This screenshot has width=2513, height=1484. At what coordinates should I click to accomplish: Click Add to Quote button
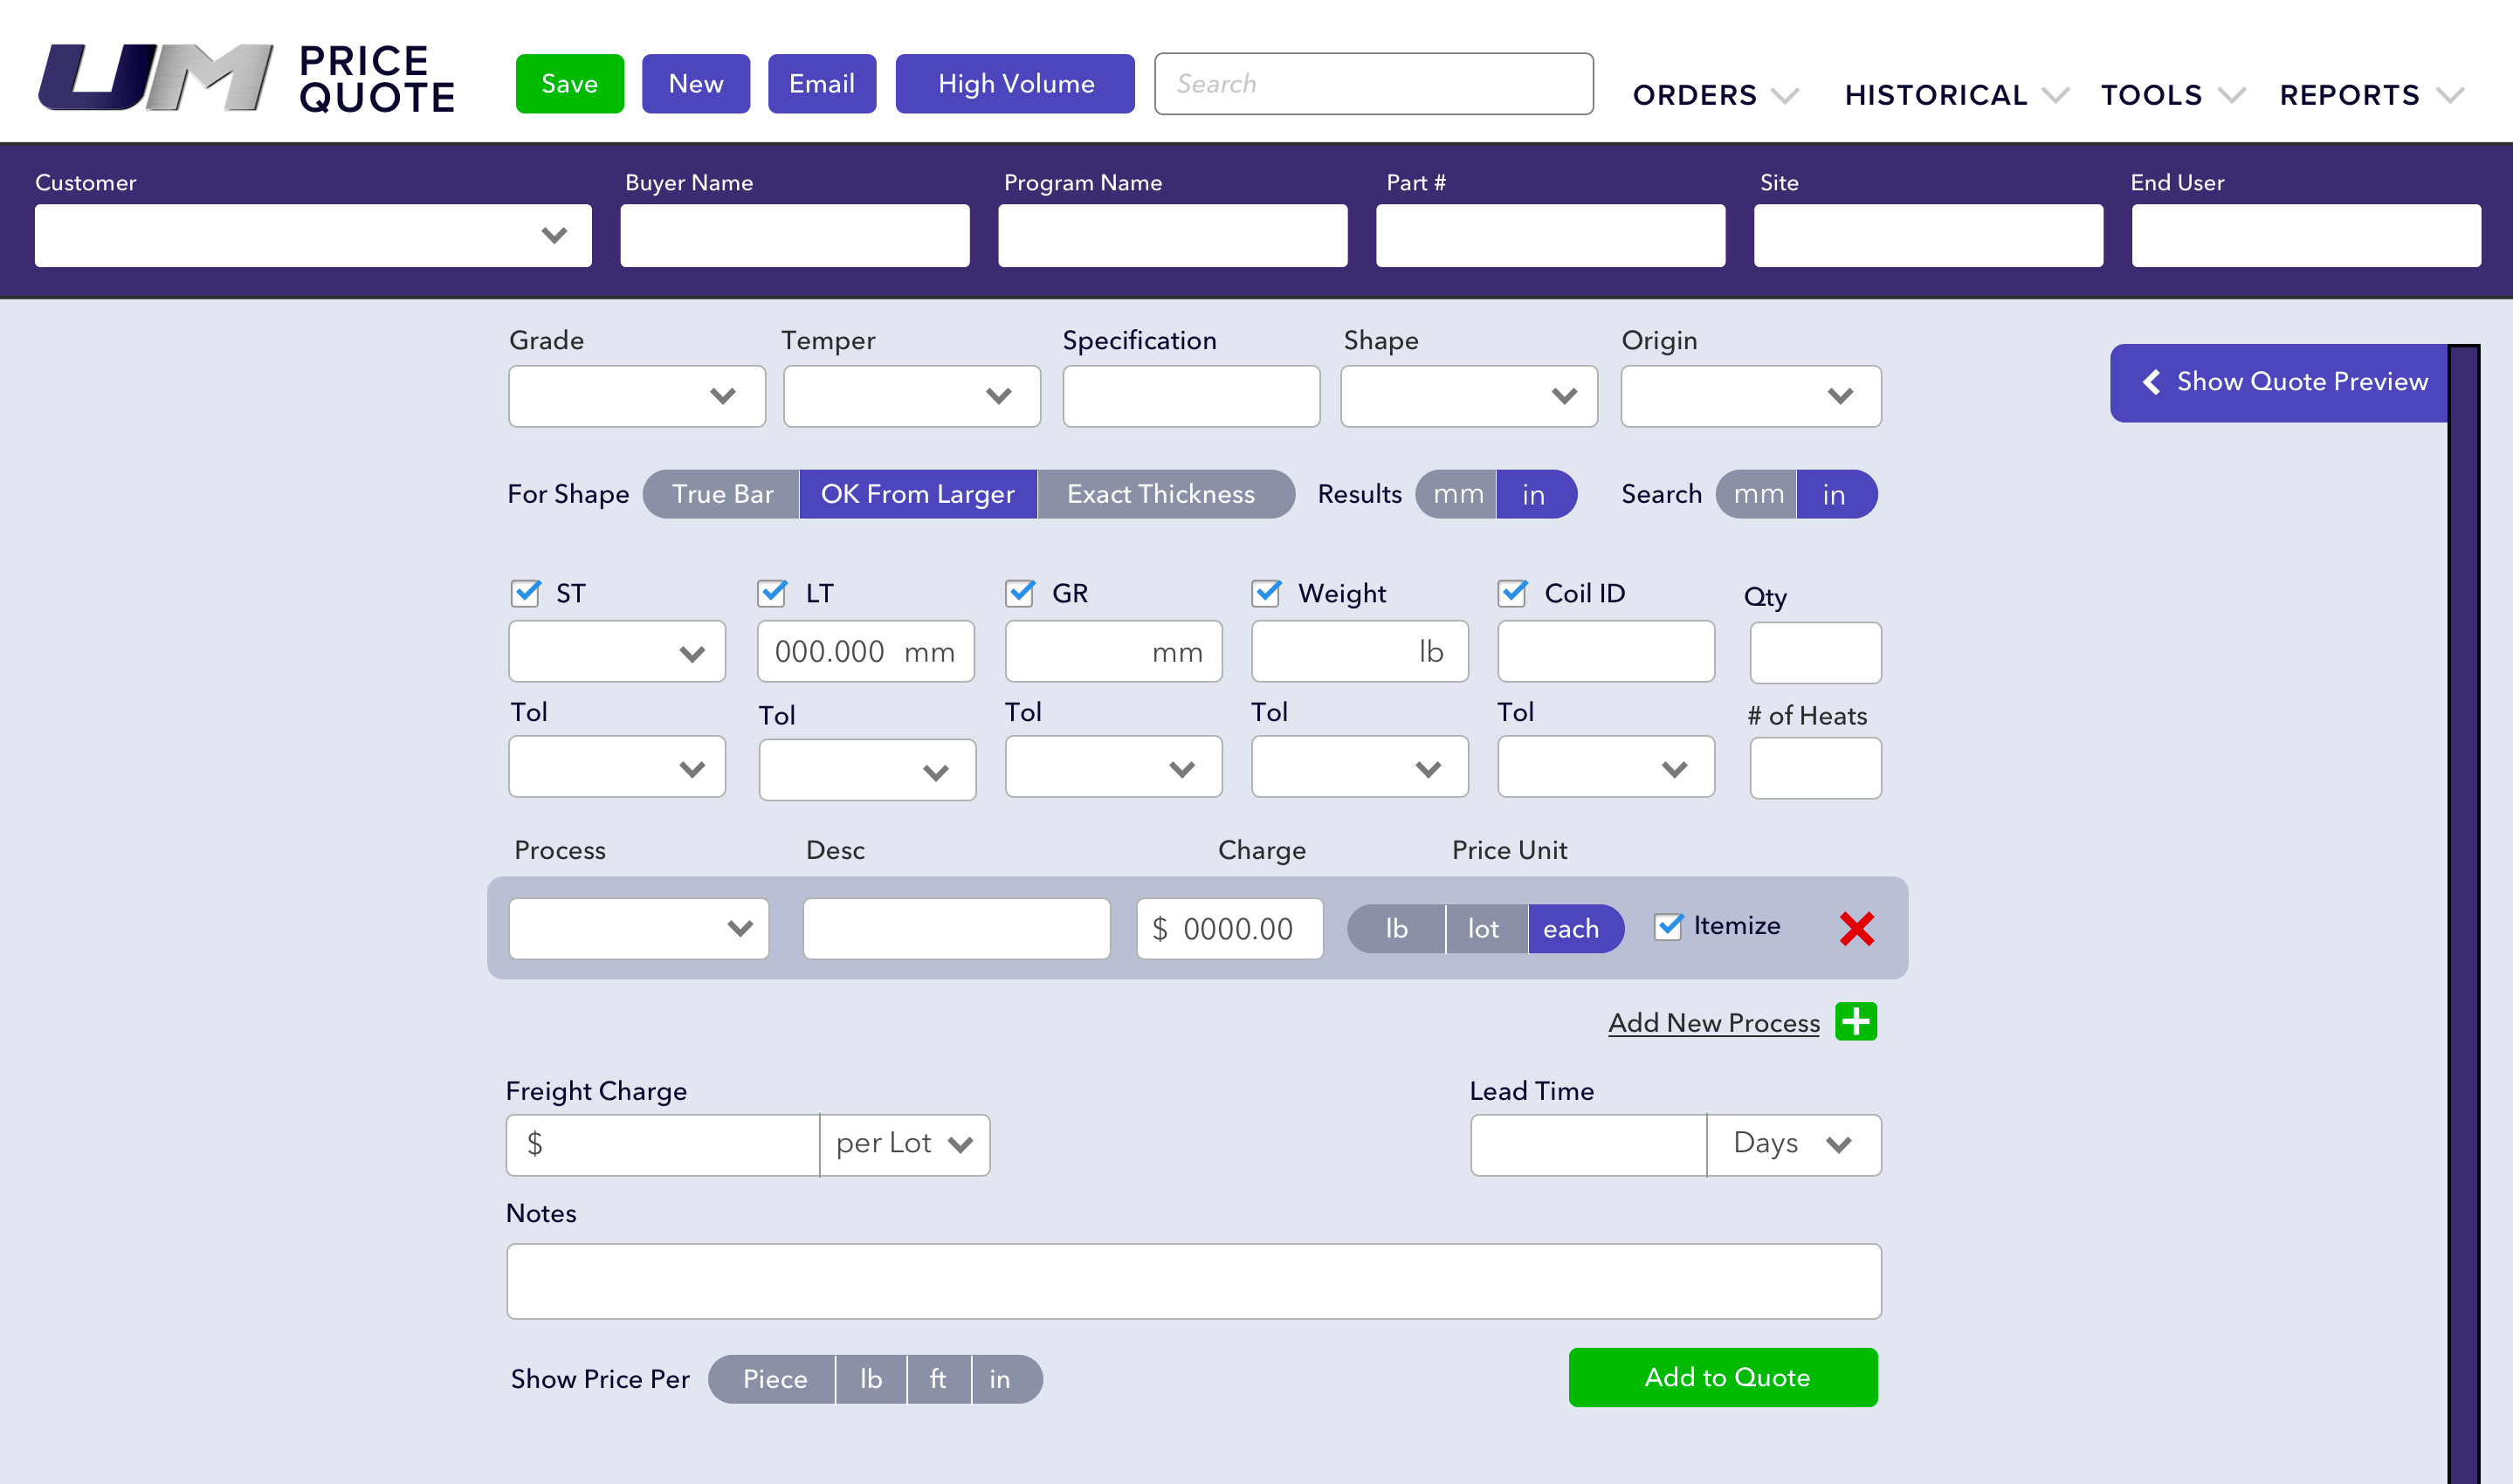(1723, 1378)
